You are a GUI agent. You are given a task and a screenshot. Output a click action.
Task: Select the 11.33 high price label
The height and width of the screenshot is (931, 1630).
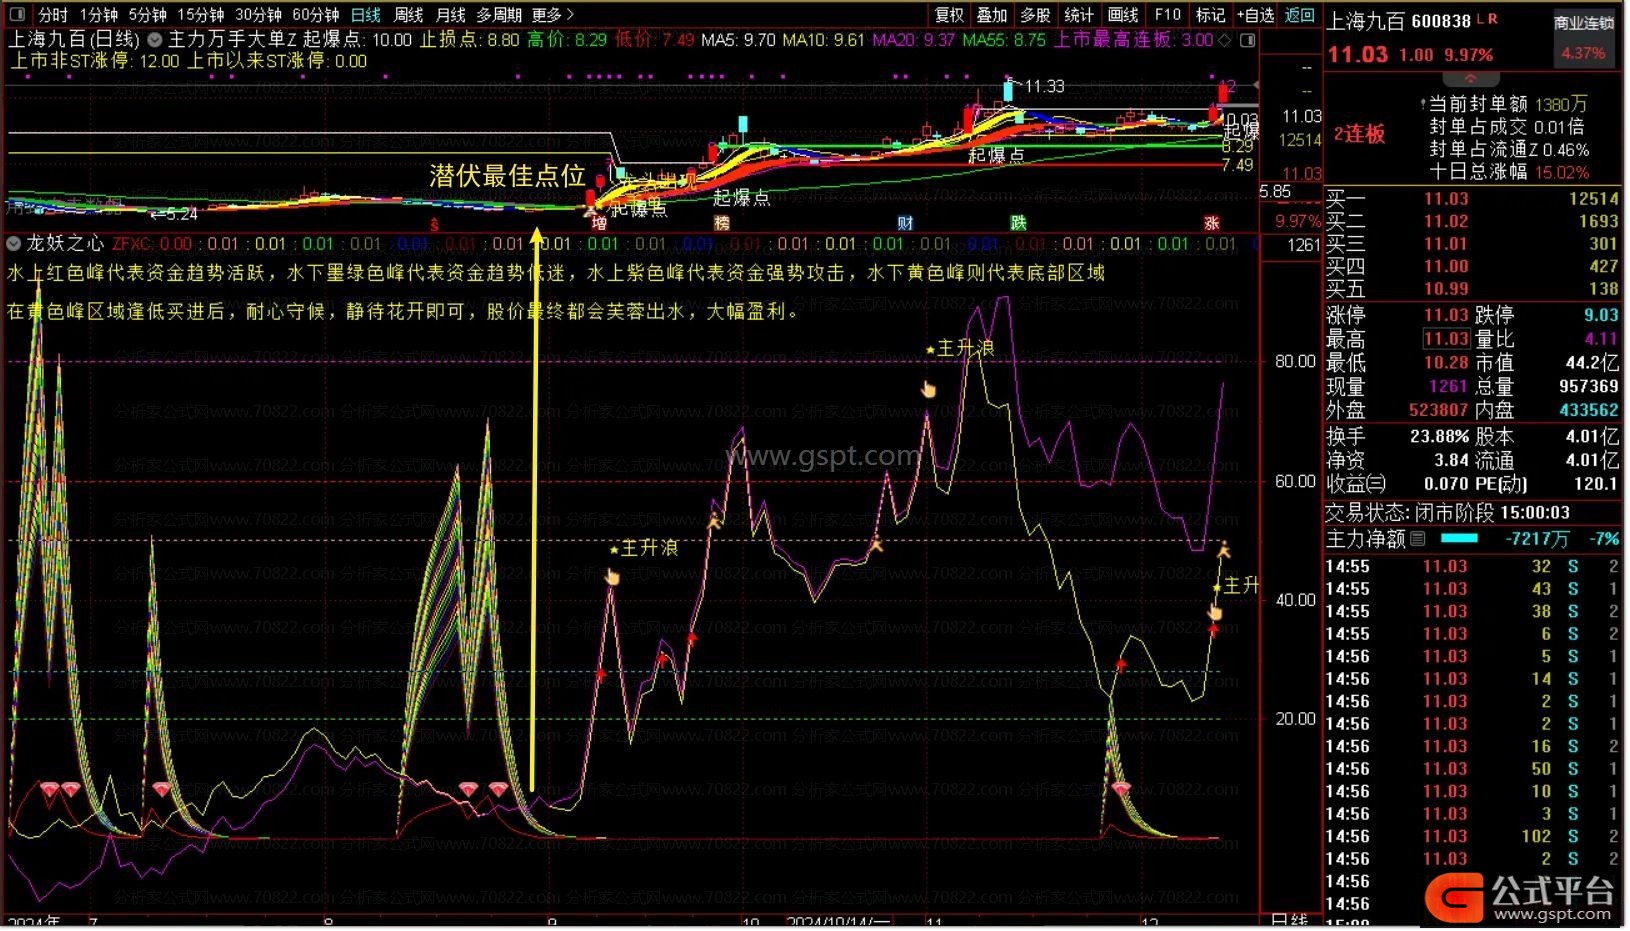click(x=1045, y=87)
